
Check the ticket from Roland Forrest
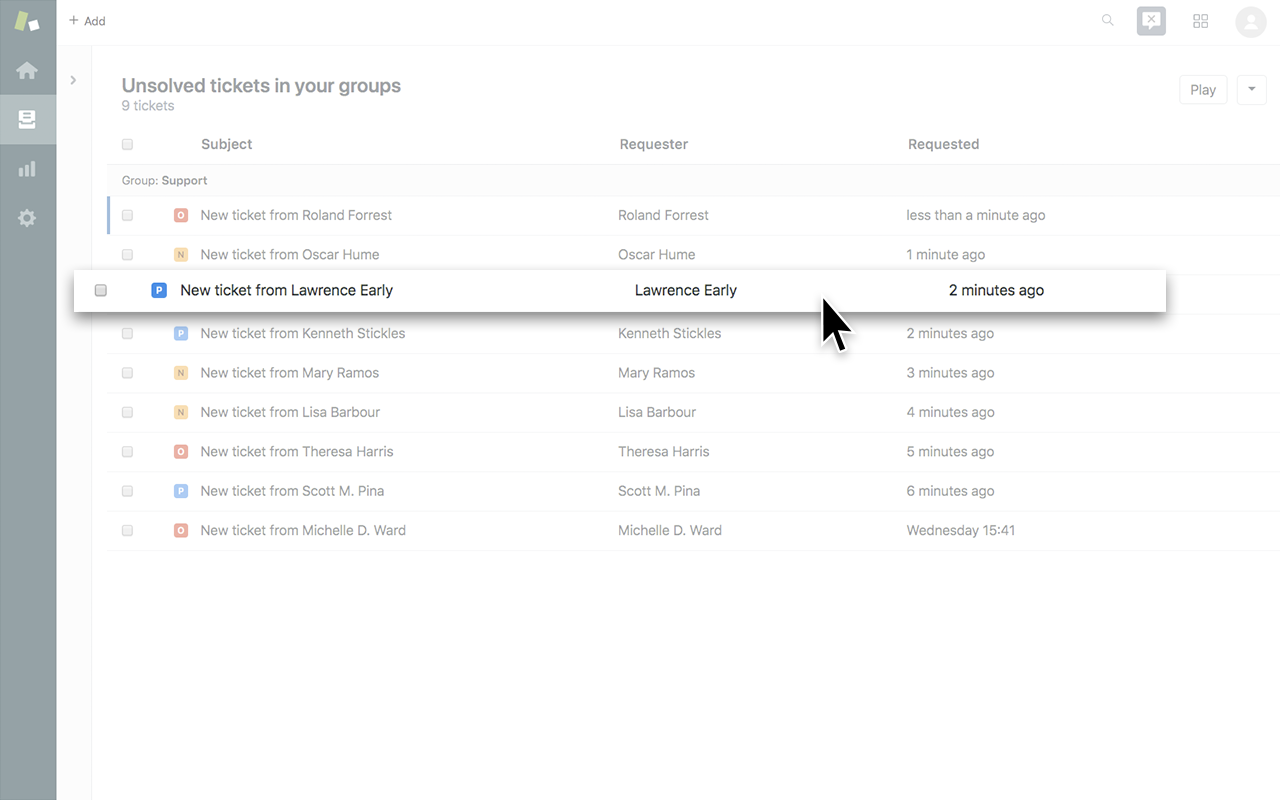tap(127, 215)
